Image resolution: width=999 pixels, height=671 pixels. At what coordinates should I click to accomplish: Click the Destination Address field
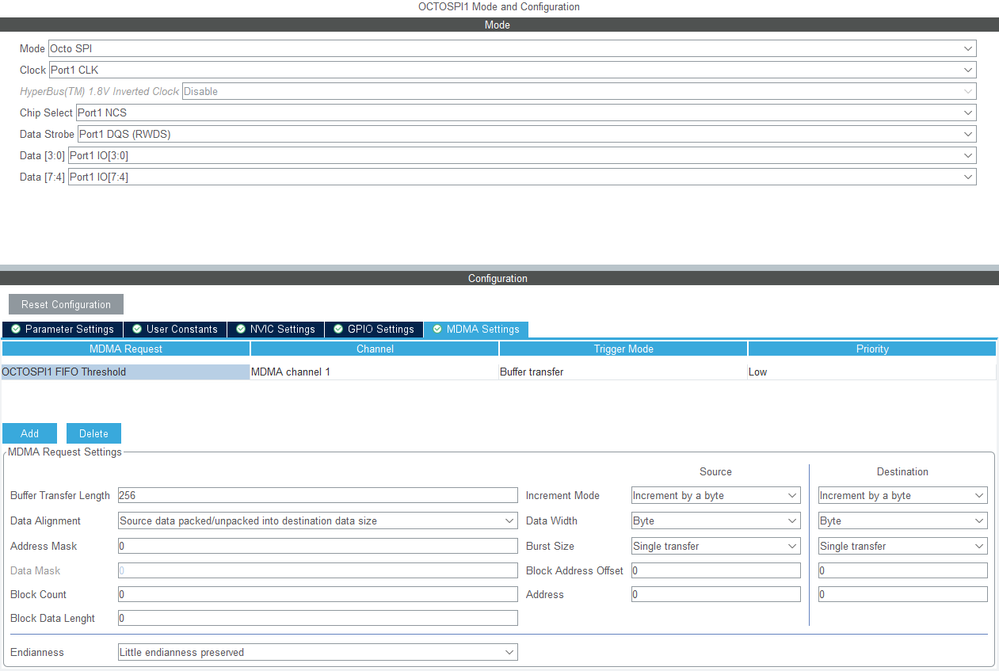point(903,595)
